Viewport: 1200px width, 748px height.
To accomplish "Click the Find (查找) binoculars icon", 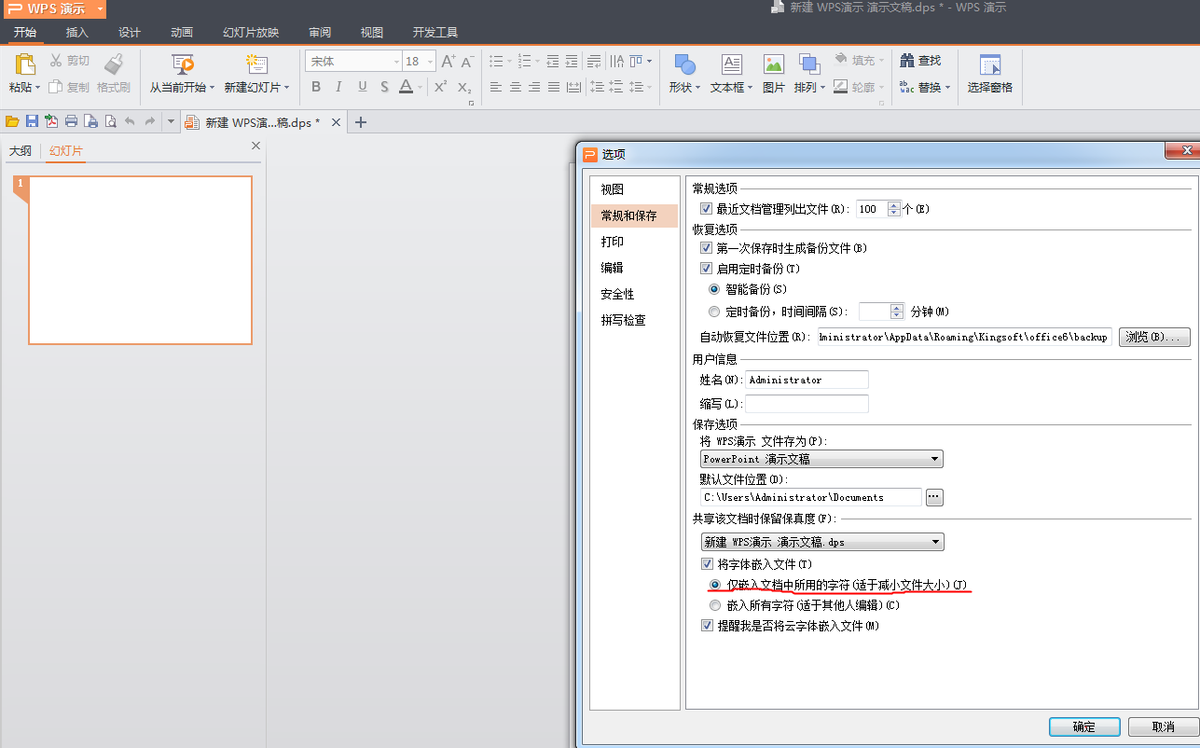I will pyautogui.click(x=908, y=61).
